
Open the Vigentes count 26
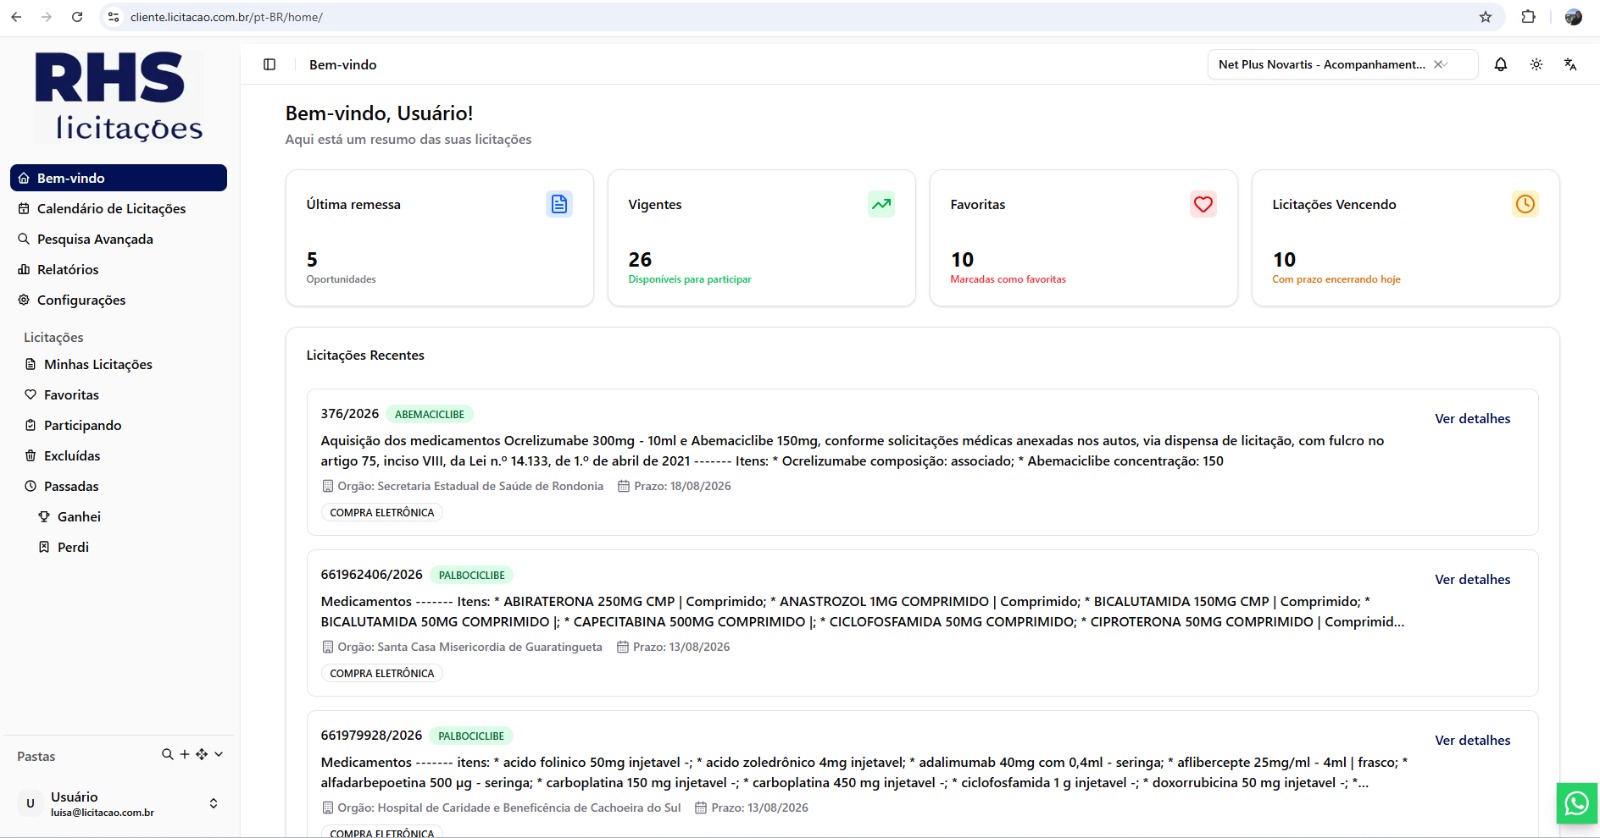[x=640, y=259]
